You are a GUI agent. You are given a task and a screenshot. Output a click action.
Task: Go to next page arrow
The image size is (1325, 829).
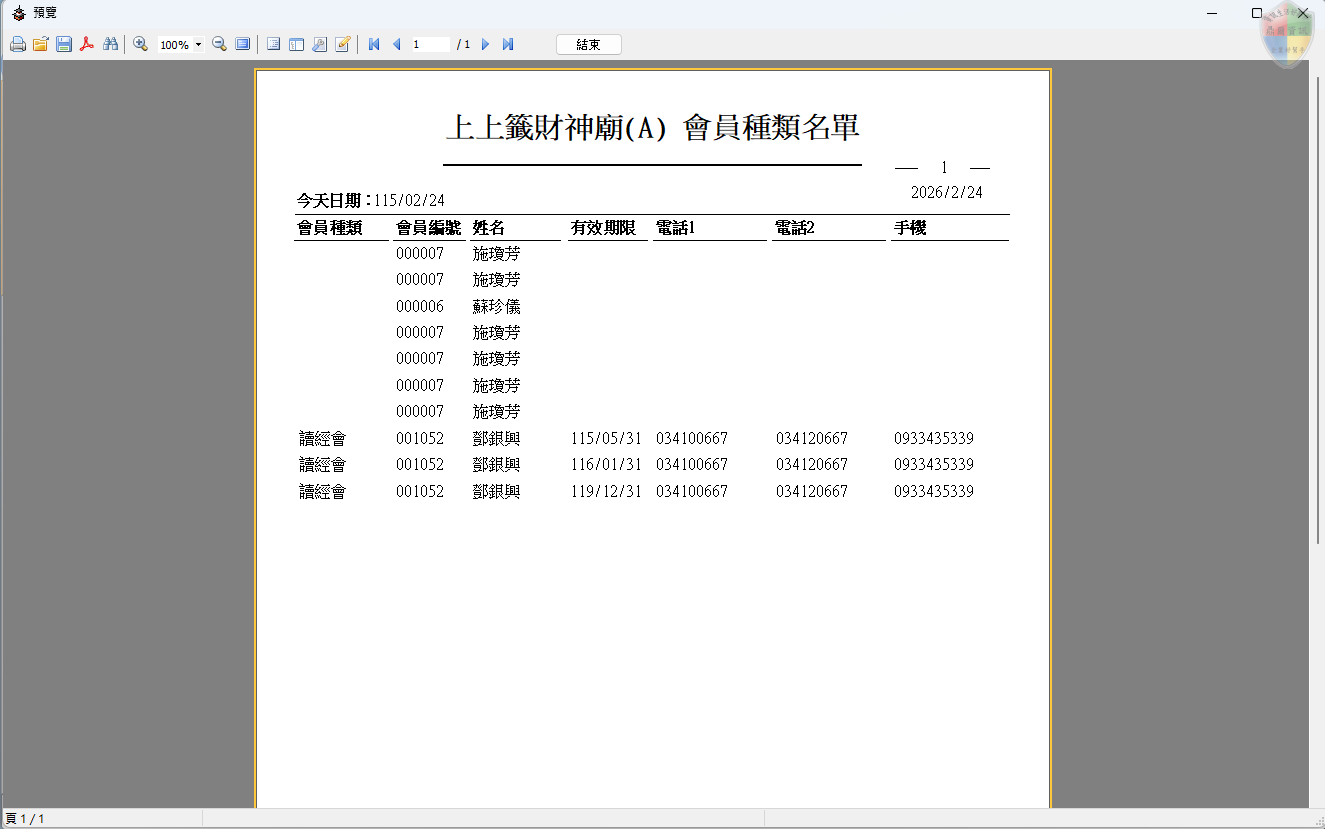[485, 45]
